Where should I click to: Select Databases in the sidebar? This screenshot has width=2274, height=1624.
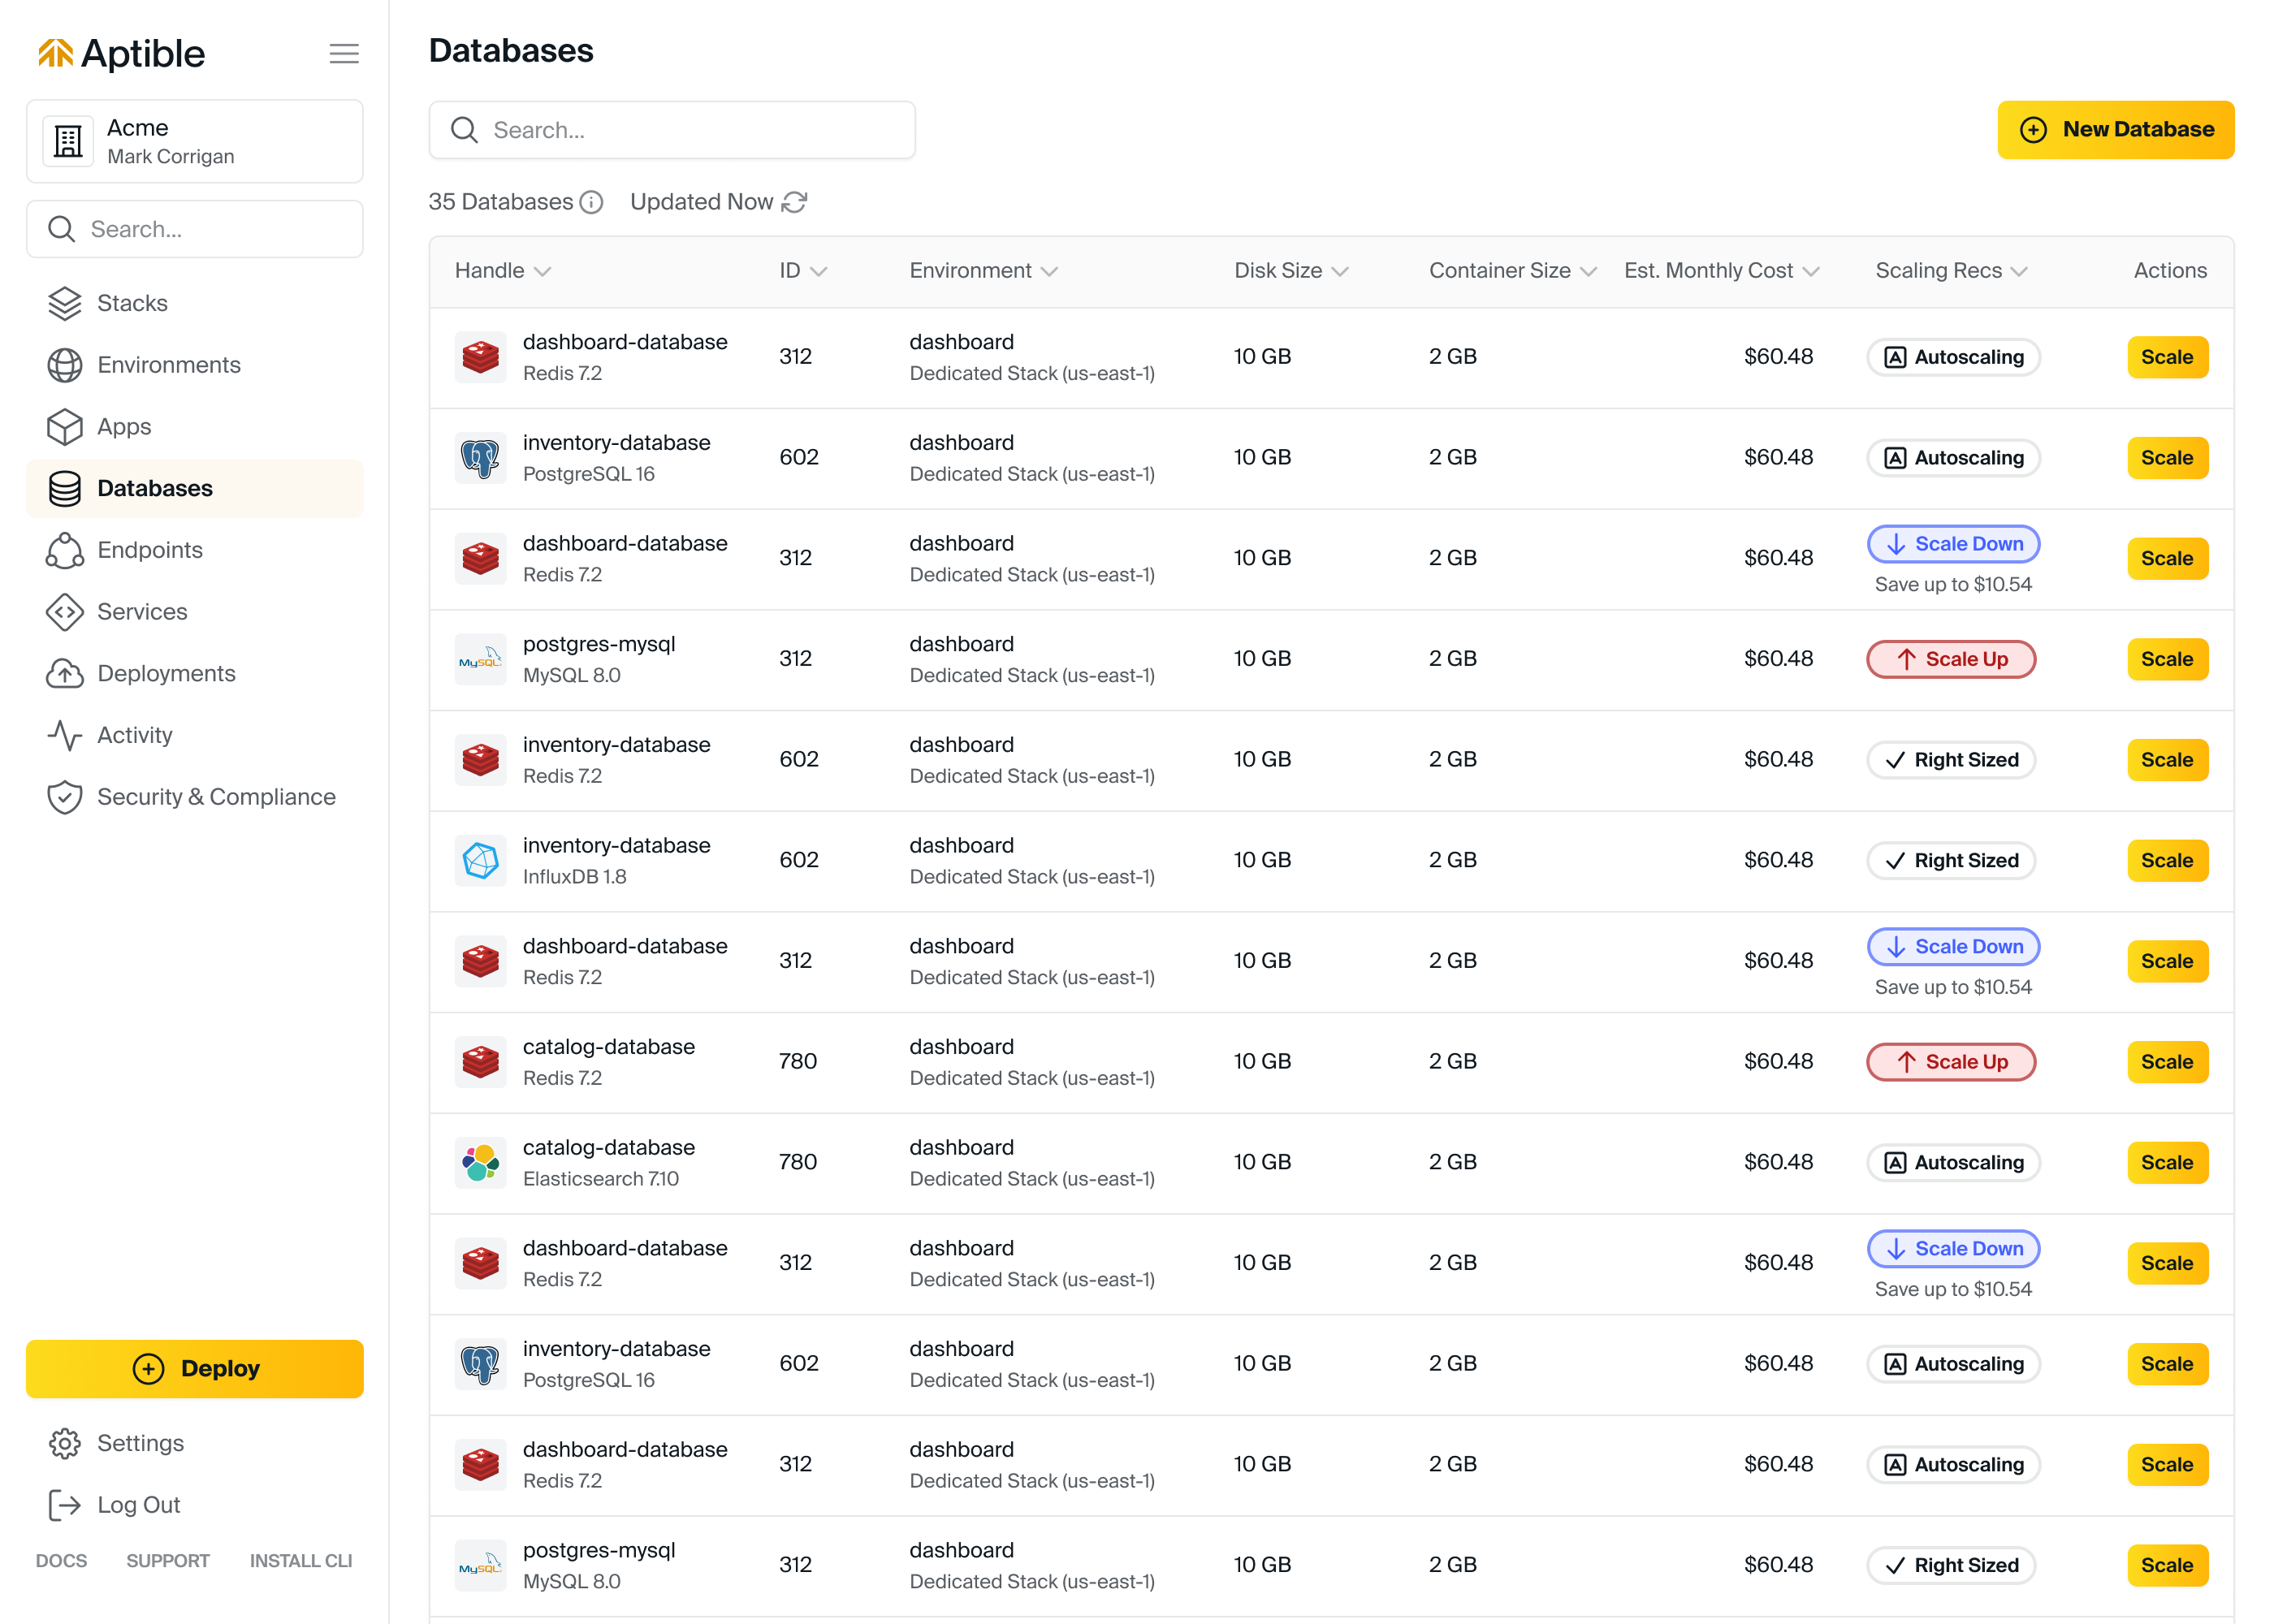pos(195,488)
